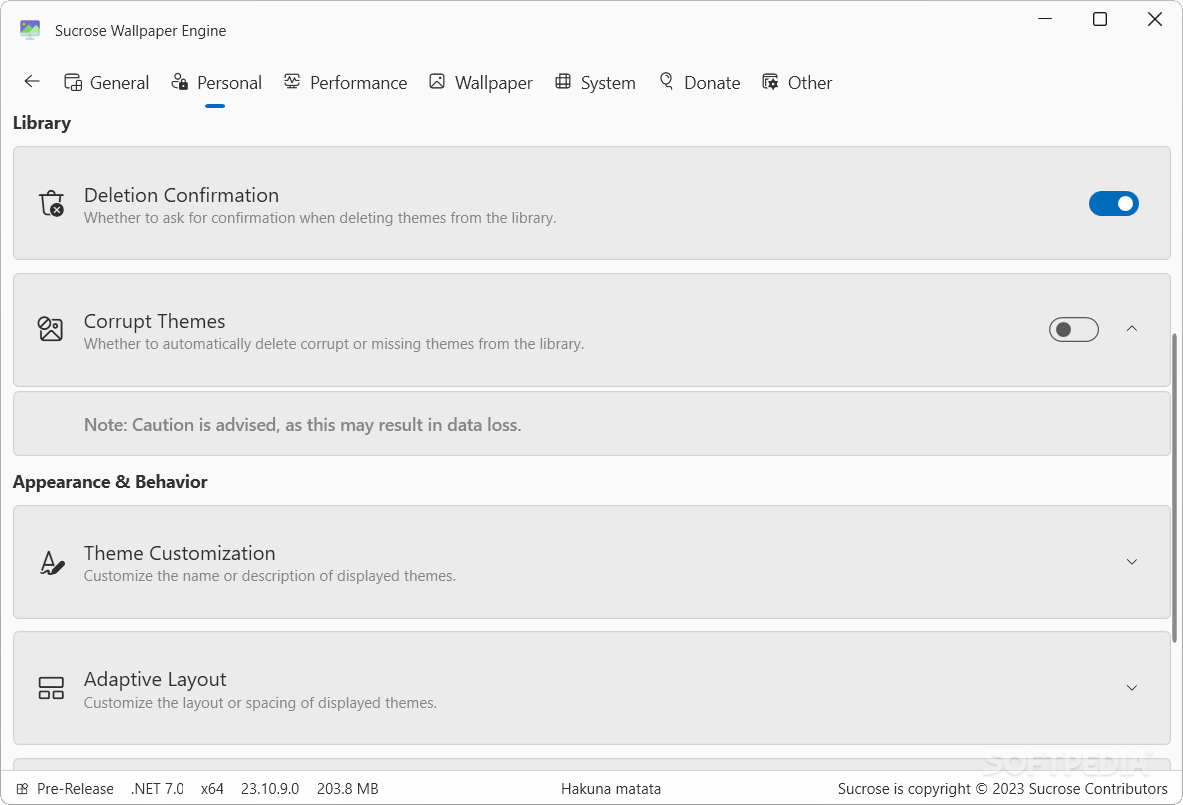Click the x64 architecture label
The width and height of the screenshot is (1183, 805).
(212, 788)
